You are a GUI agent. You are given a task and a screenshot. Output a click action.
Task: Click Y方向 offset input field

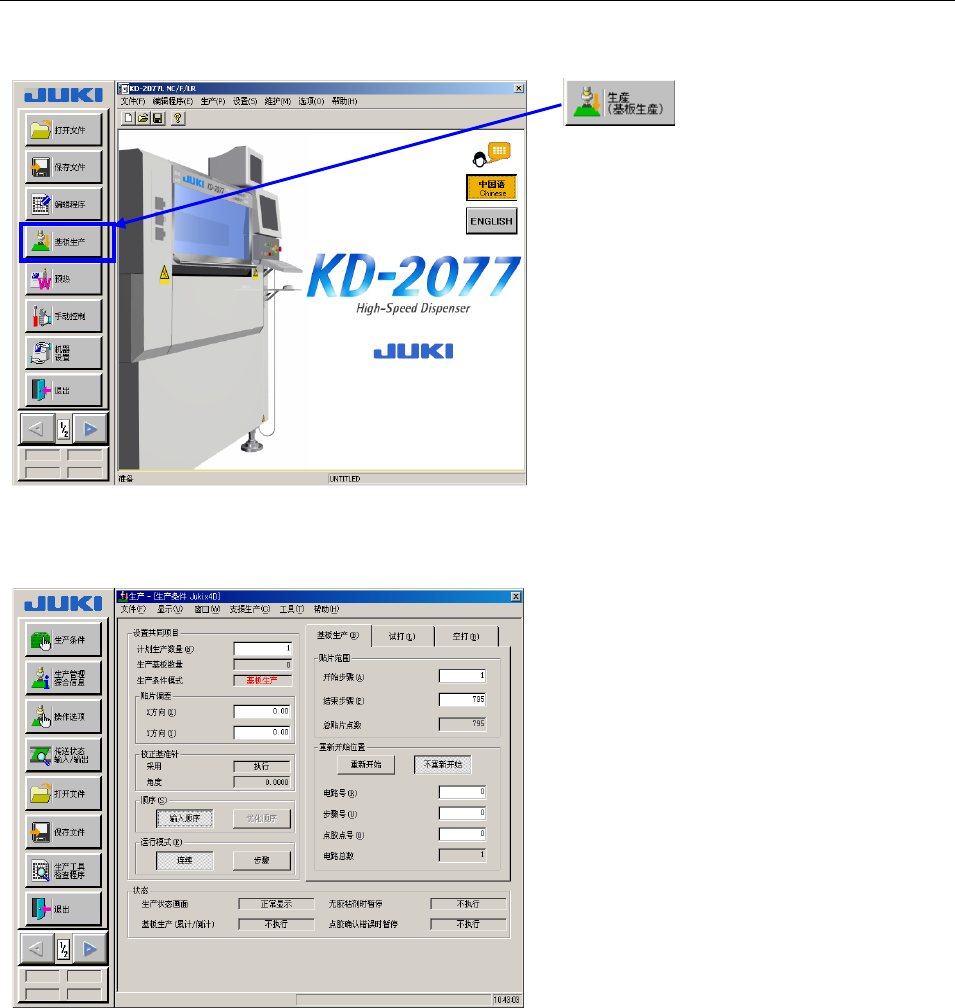[x=263, y=732]
